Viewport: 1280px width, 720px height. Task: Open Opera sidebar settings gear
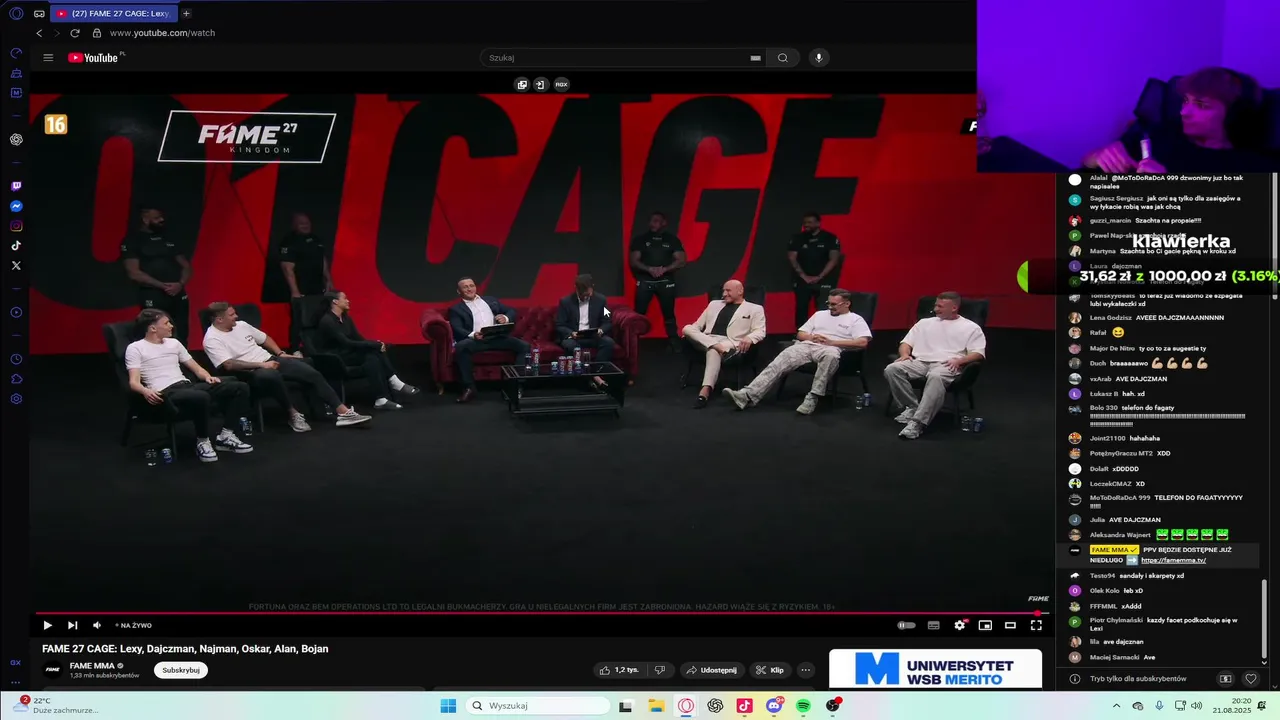[x=16, y=399]
